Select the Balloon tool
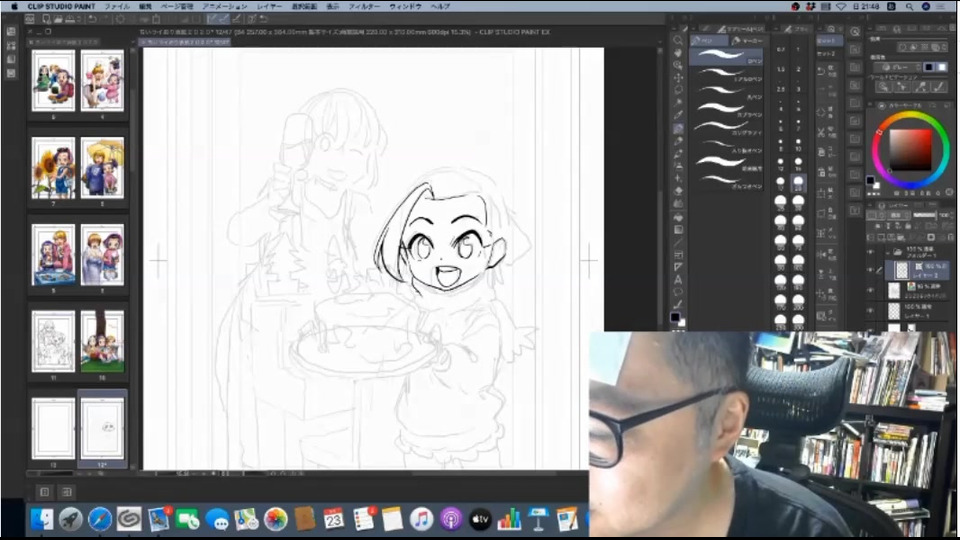This screenshot has height=540, width=960. (x=678, y=292)
